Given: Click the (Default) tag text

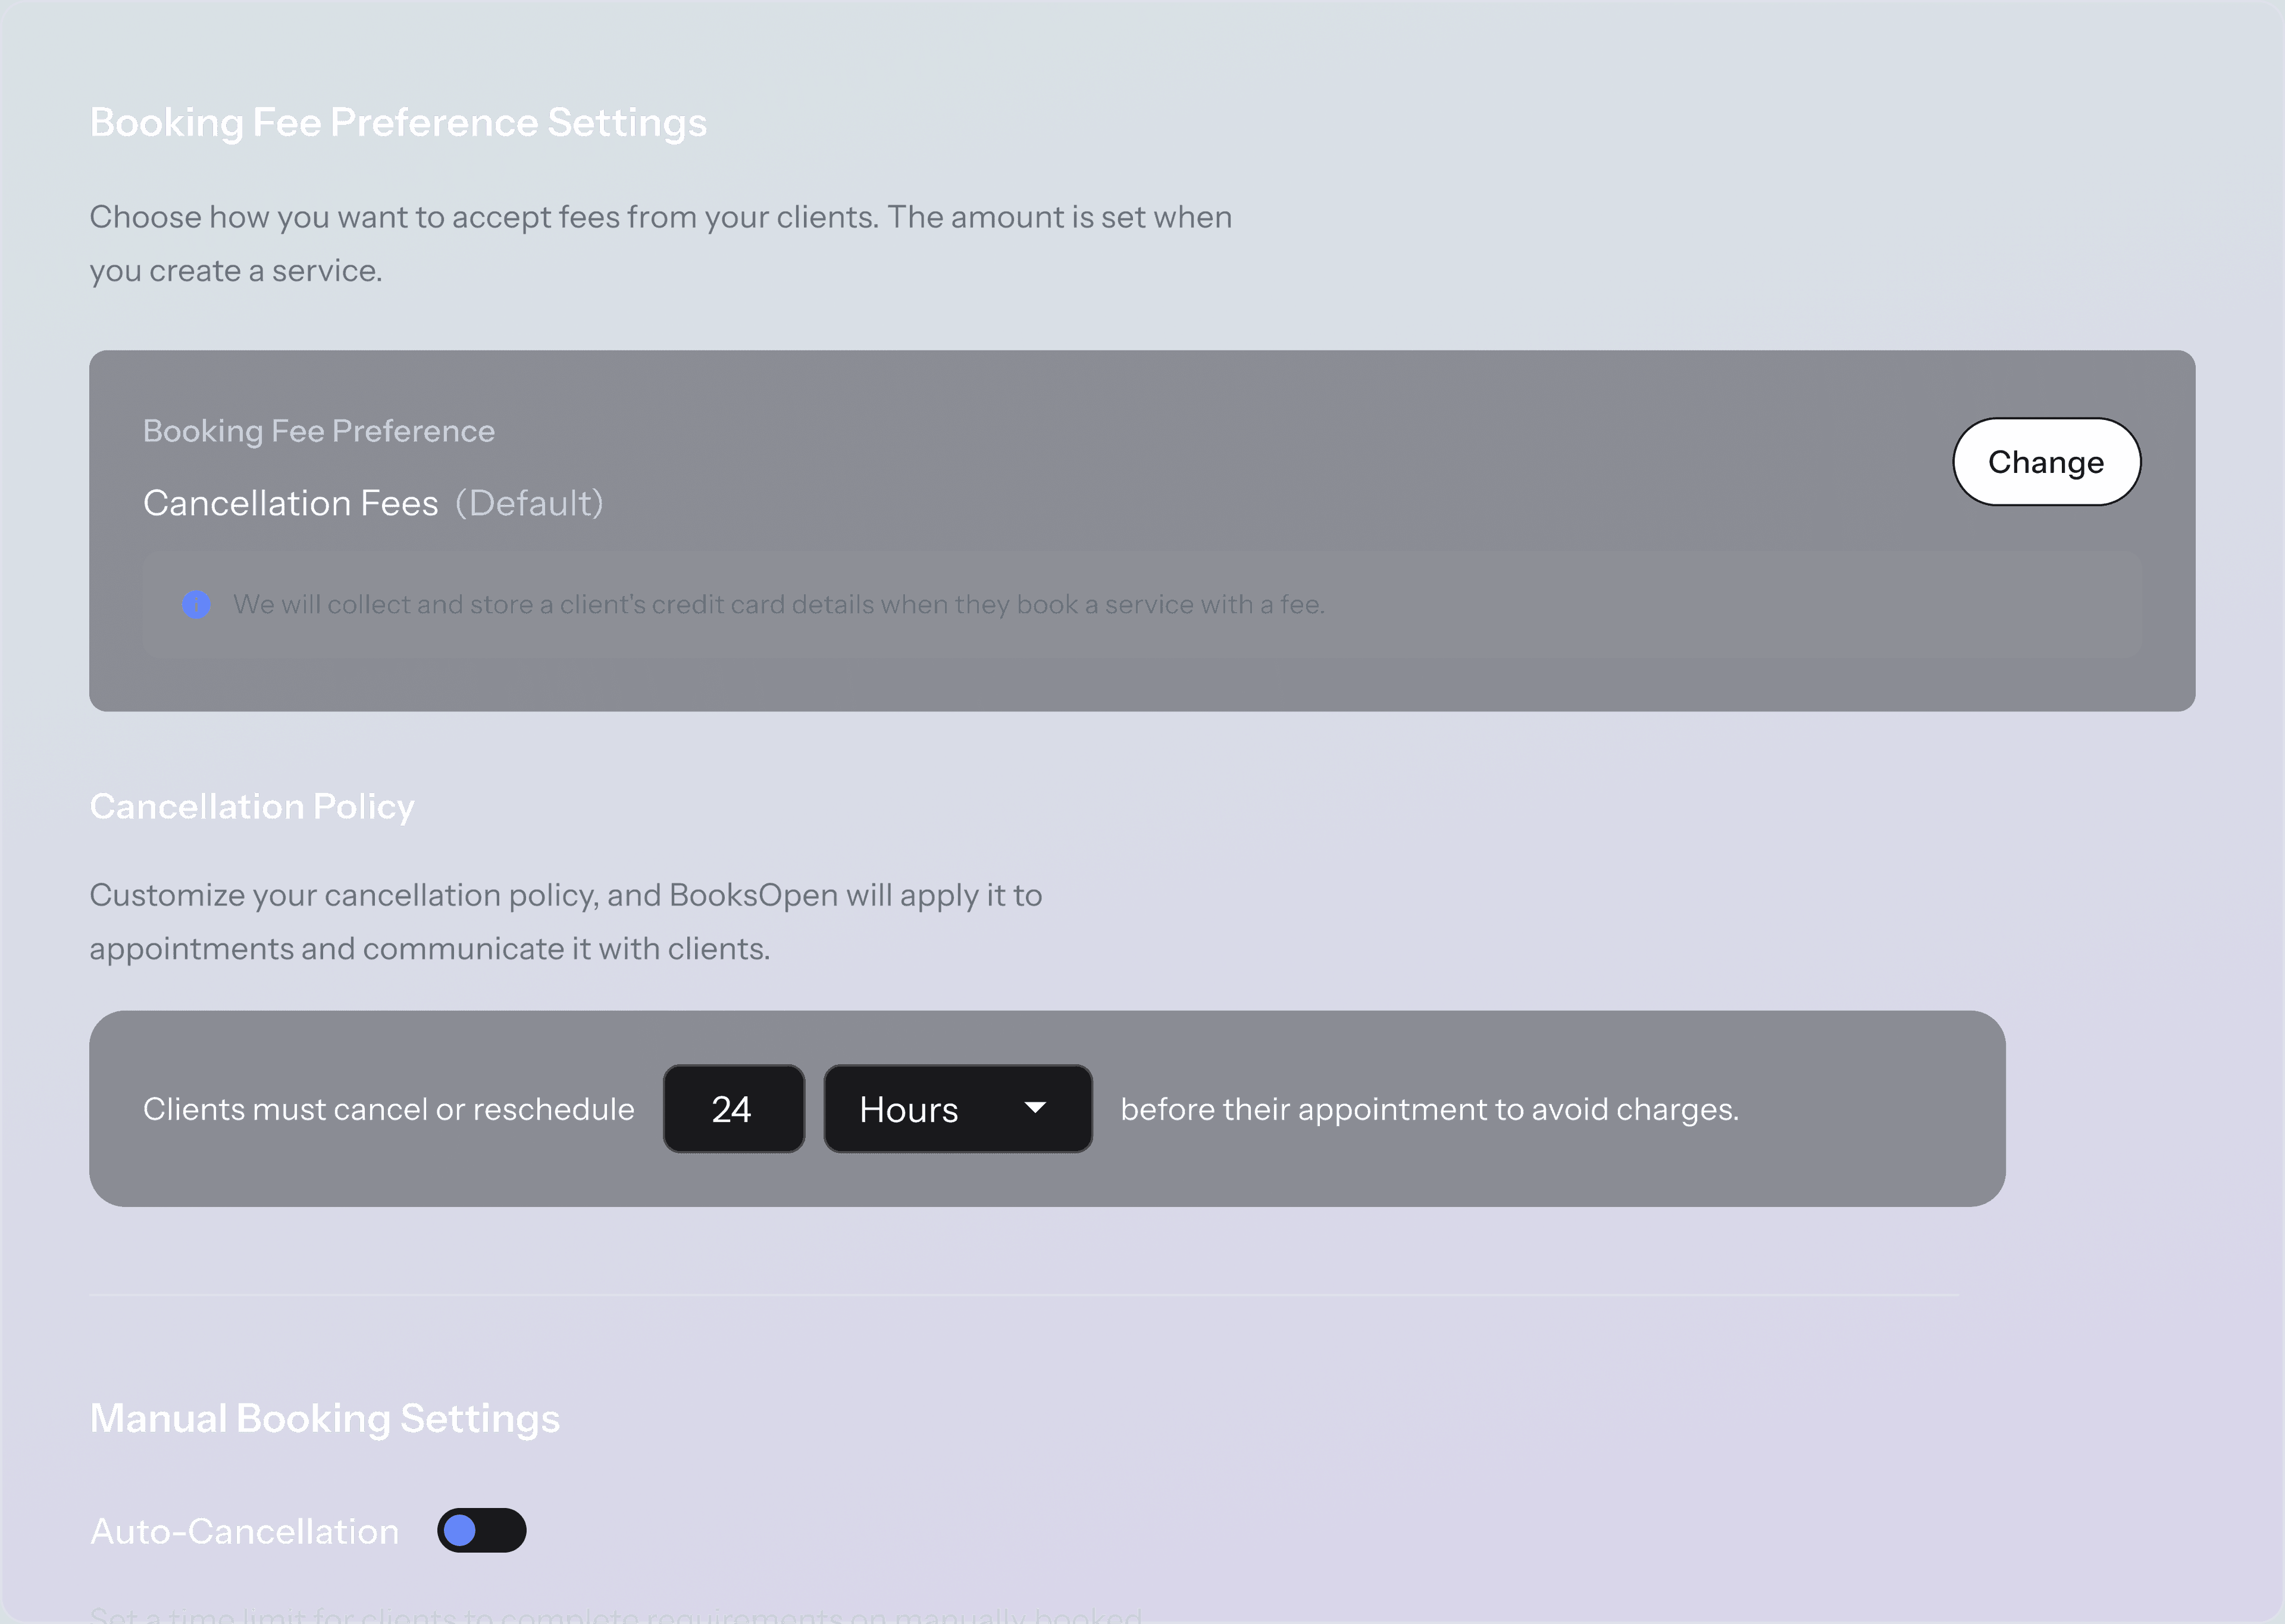Looking at the screenshot, I should click(529, 503).
